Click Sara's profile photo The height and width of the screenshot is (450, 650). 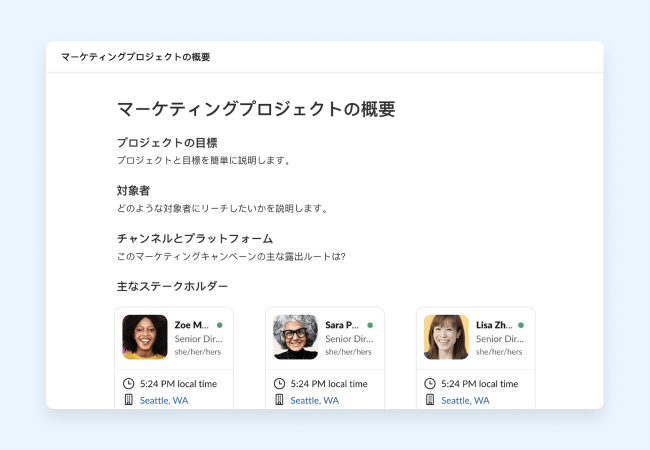pos(295,337)
